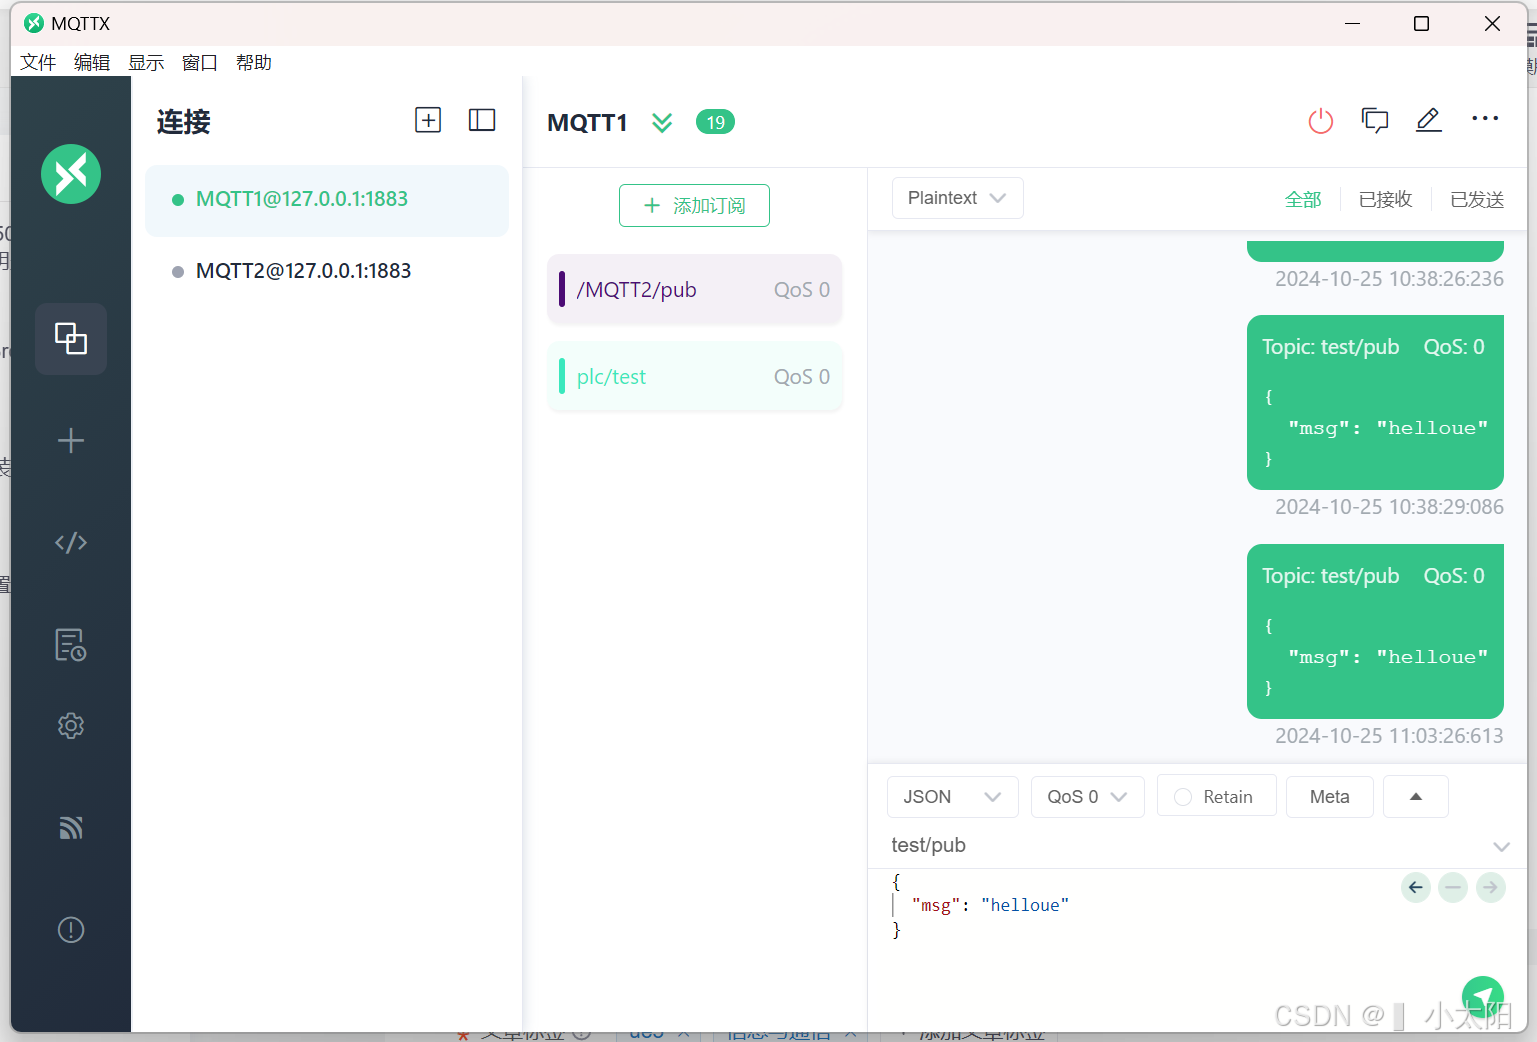This screenshot has width=1537, height=1042.
Task: Click the 添加订阅 button
Action: pos(694,205)
